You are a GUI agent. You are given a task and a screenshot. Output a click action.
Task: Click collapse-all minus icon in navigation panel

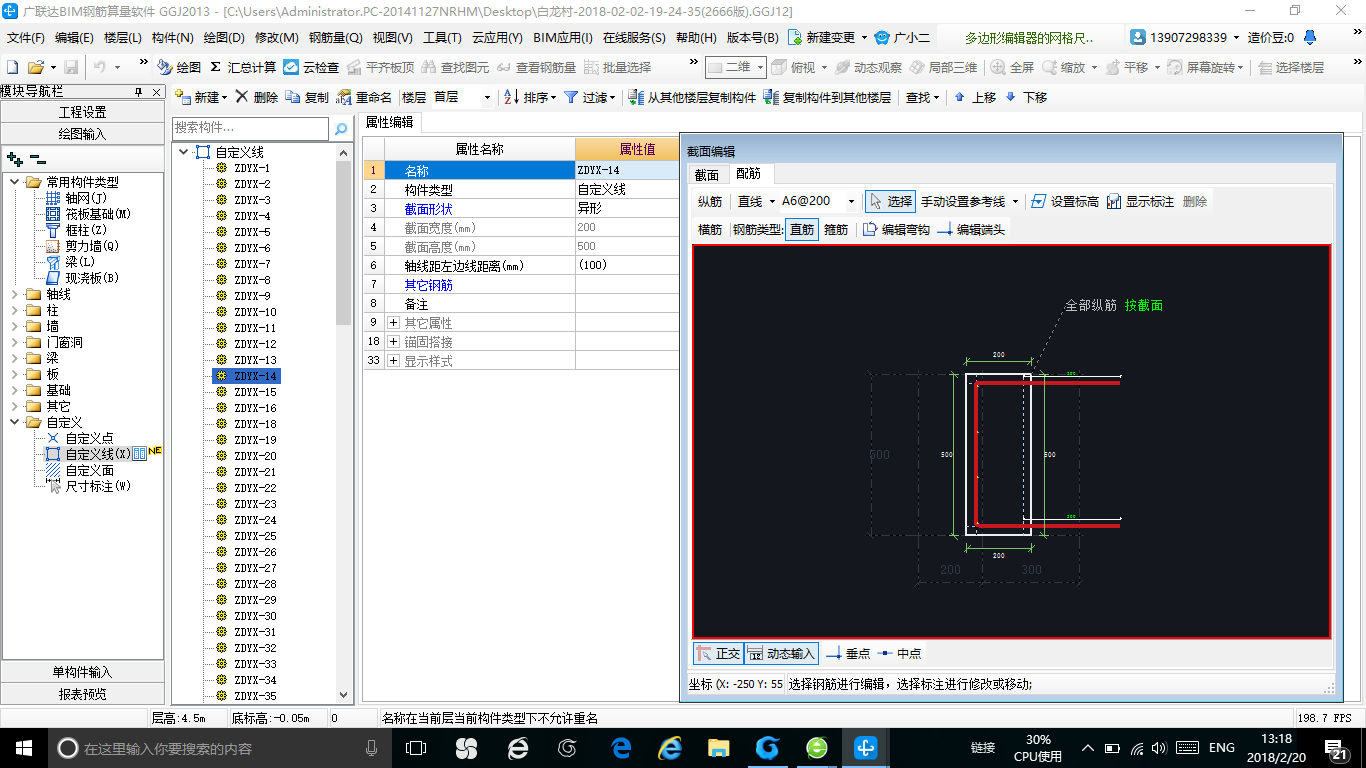coord(37,158)
